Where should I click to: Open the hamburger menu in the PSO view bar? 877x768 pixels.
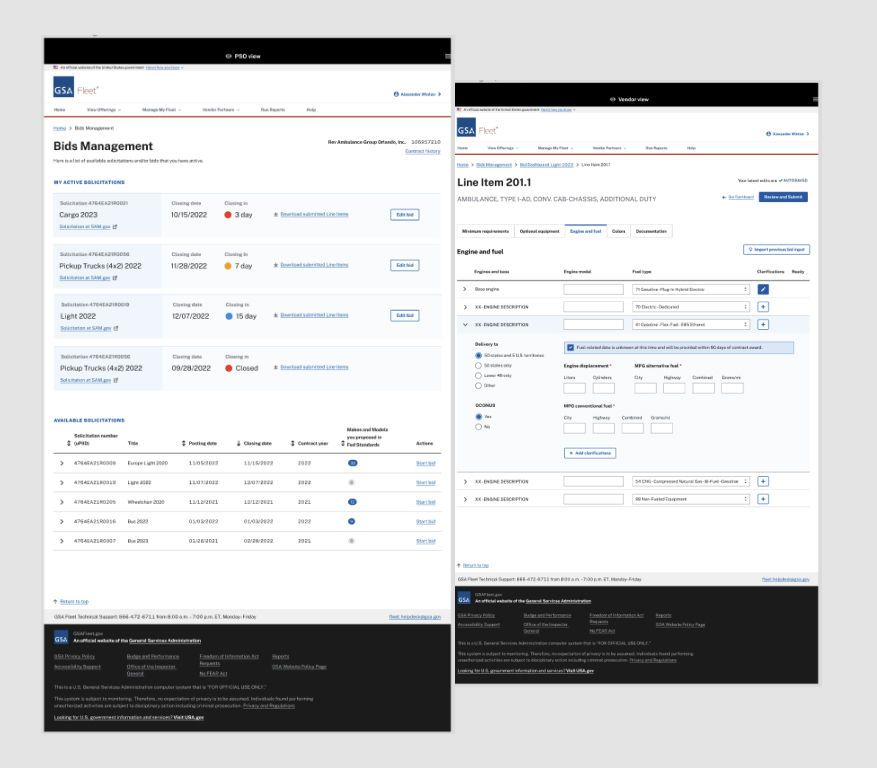point(447,55)
